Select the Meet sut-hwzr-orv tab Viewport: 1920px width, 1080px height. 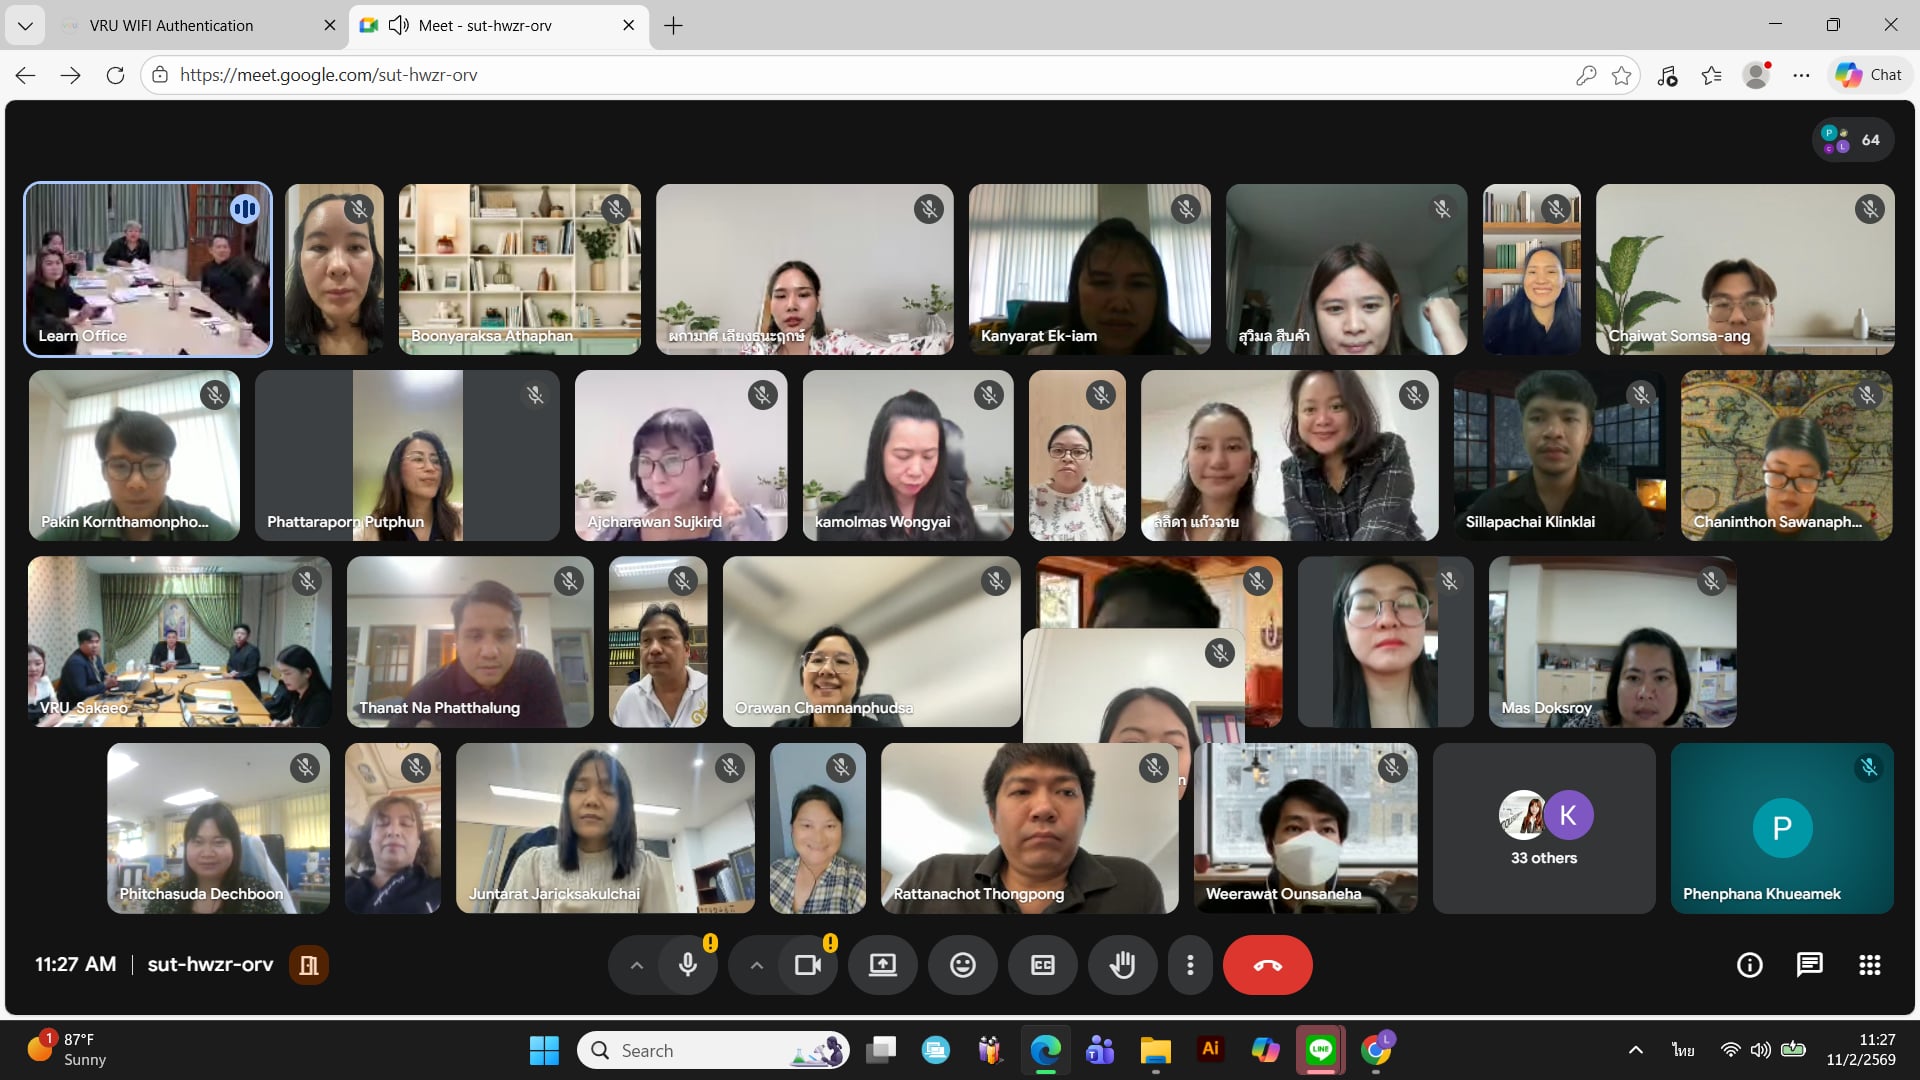coord(485,25)
